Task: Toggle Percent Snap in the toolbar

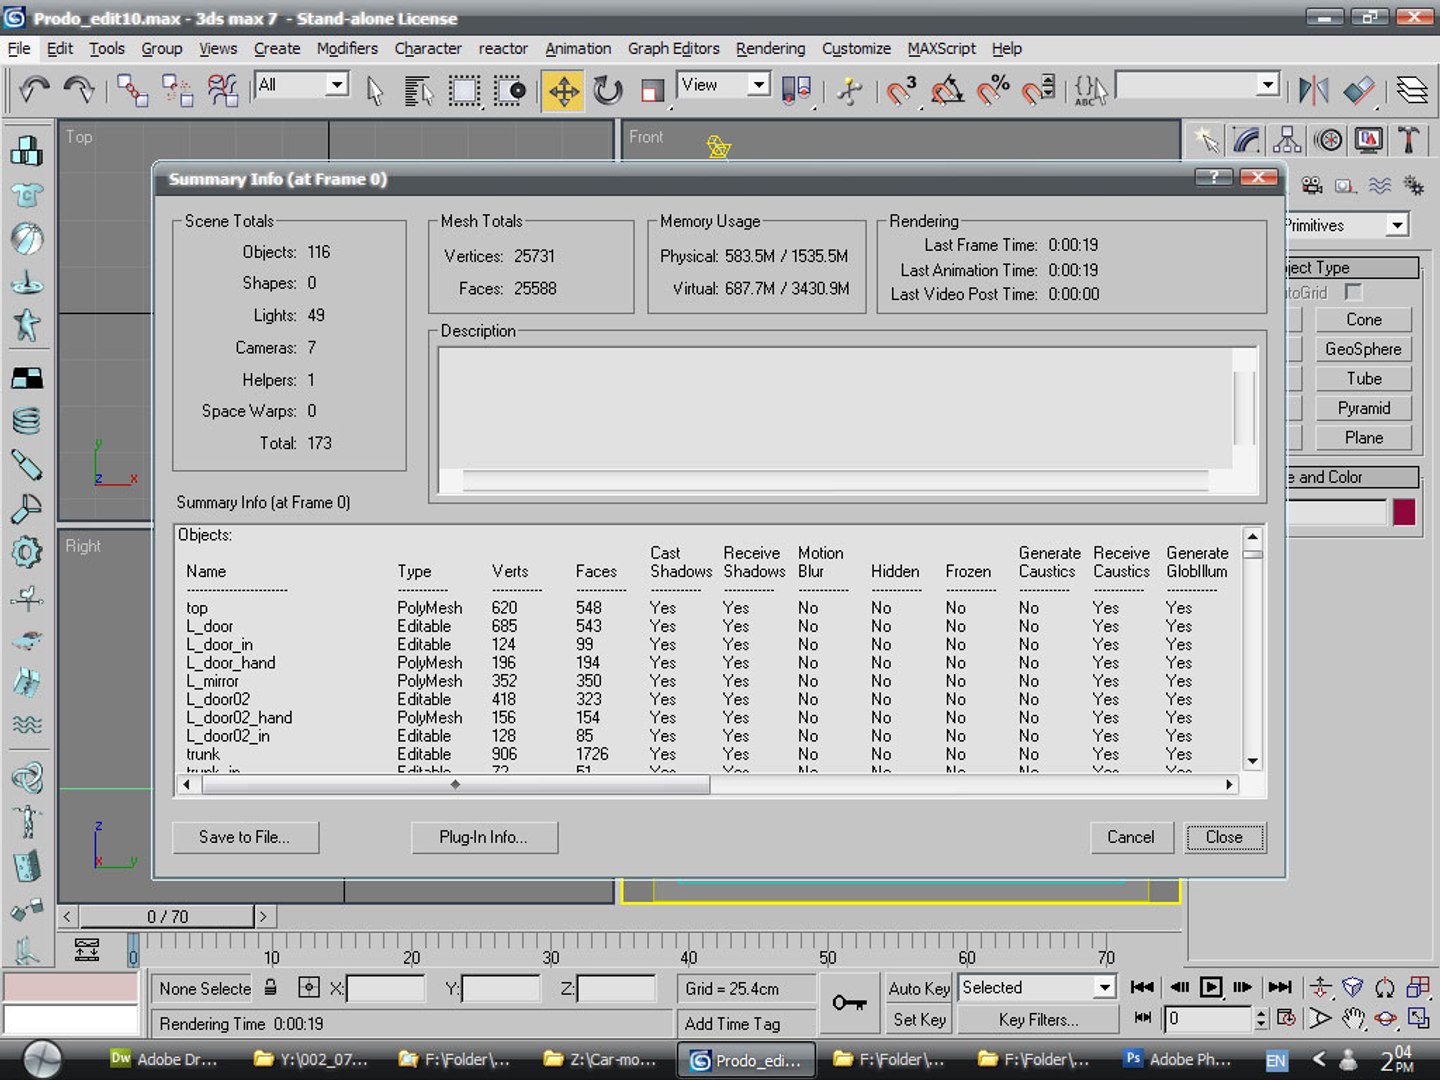Action: pos(993,90)
